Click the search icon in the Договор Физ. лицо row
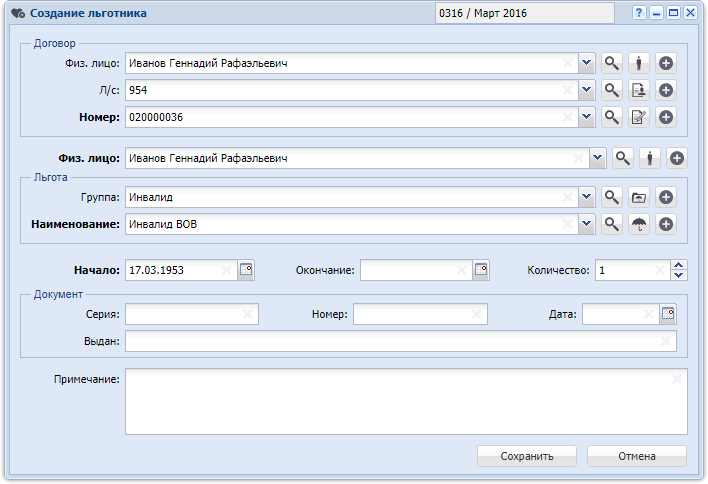 tap(611, 63)
